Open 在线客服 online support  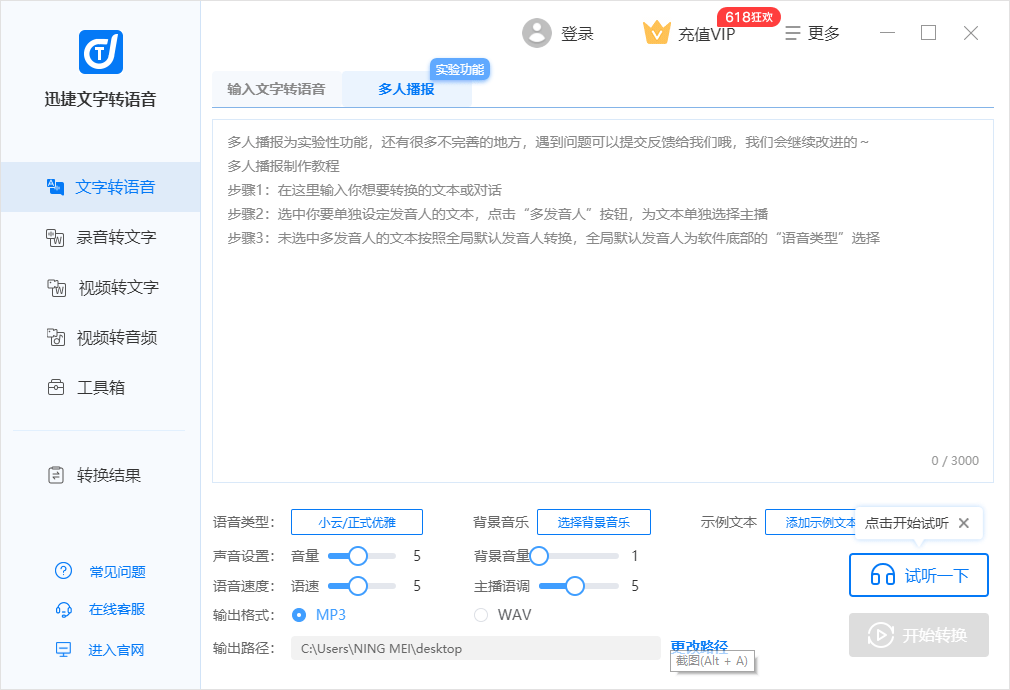(x=102, y=609)
